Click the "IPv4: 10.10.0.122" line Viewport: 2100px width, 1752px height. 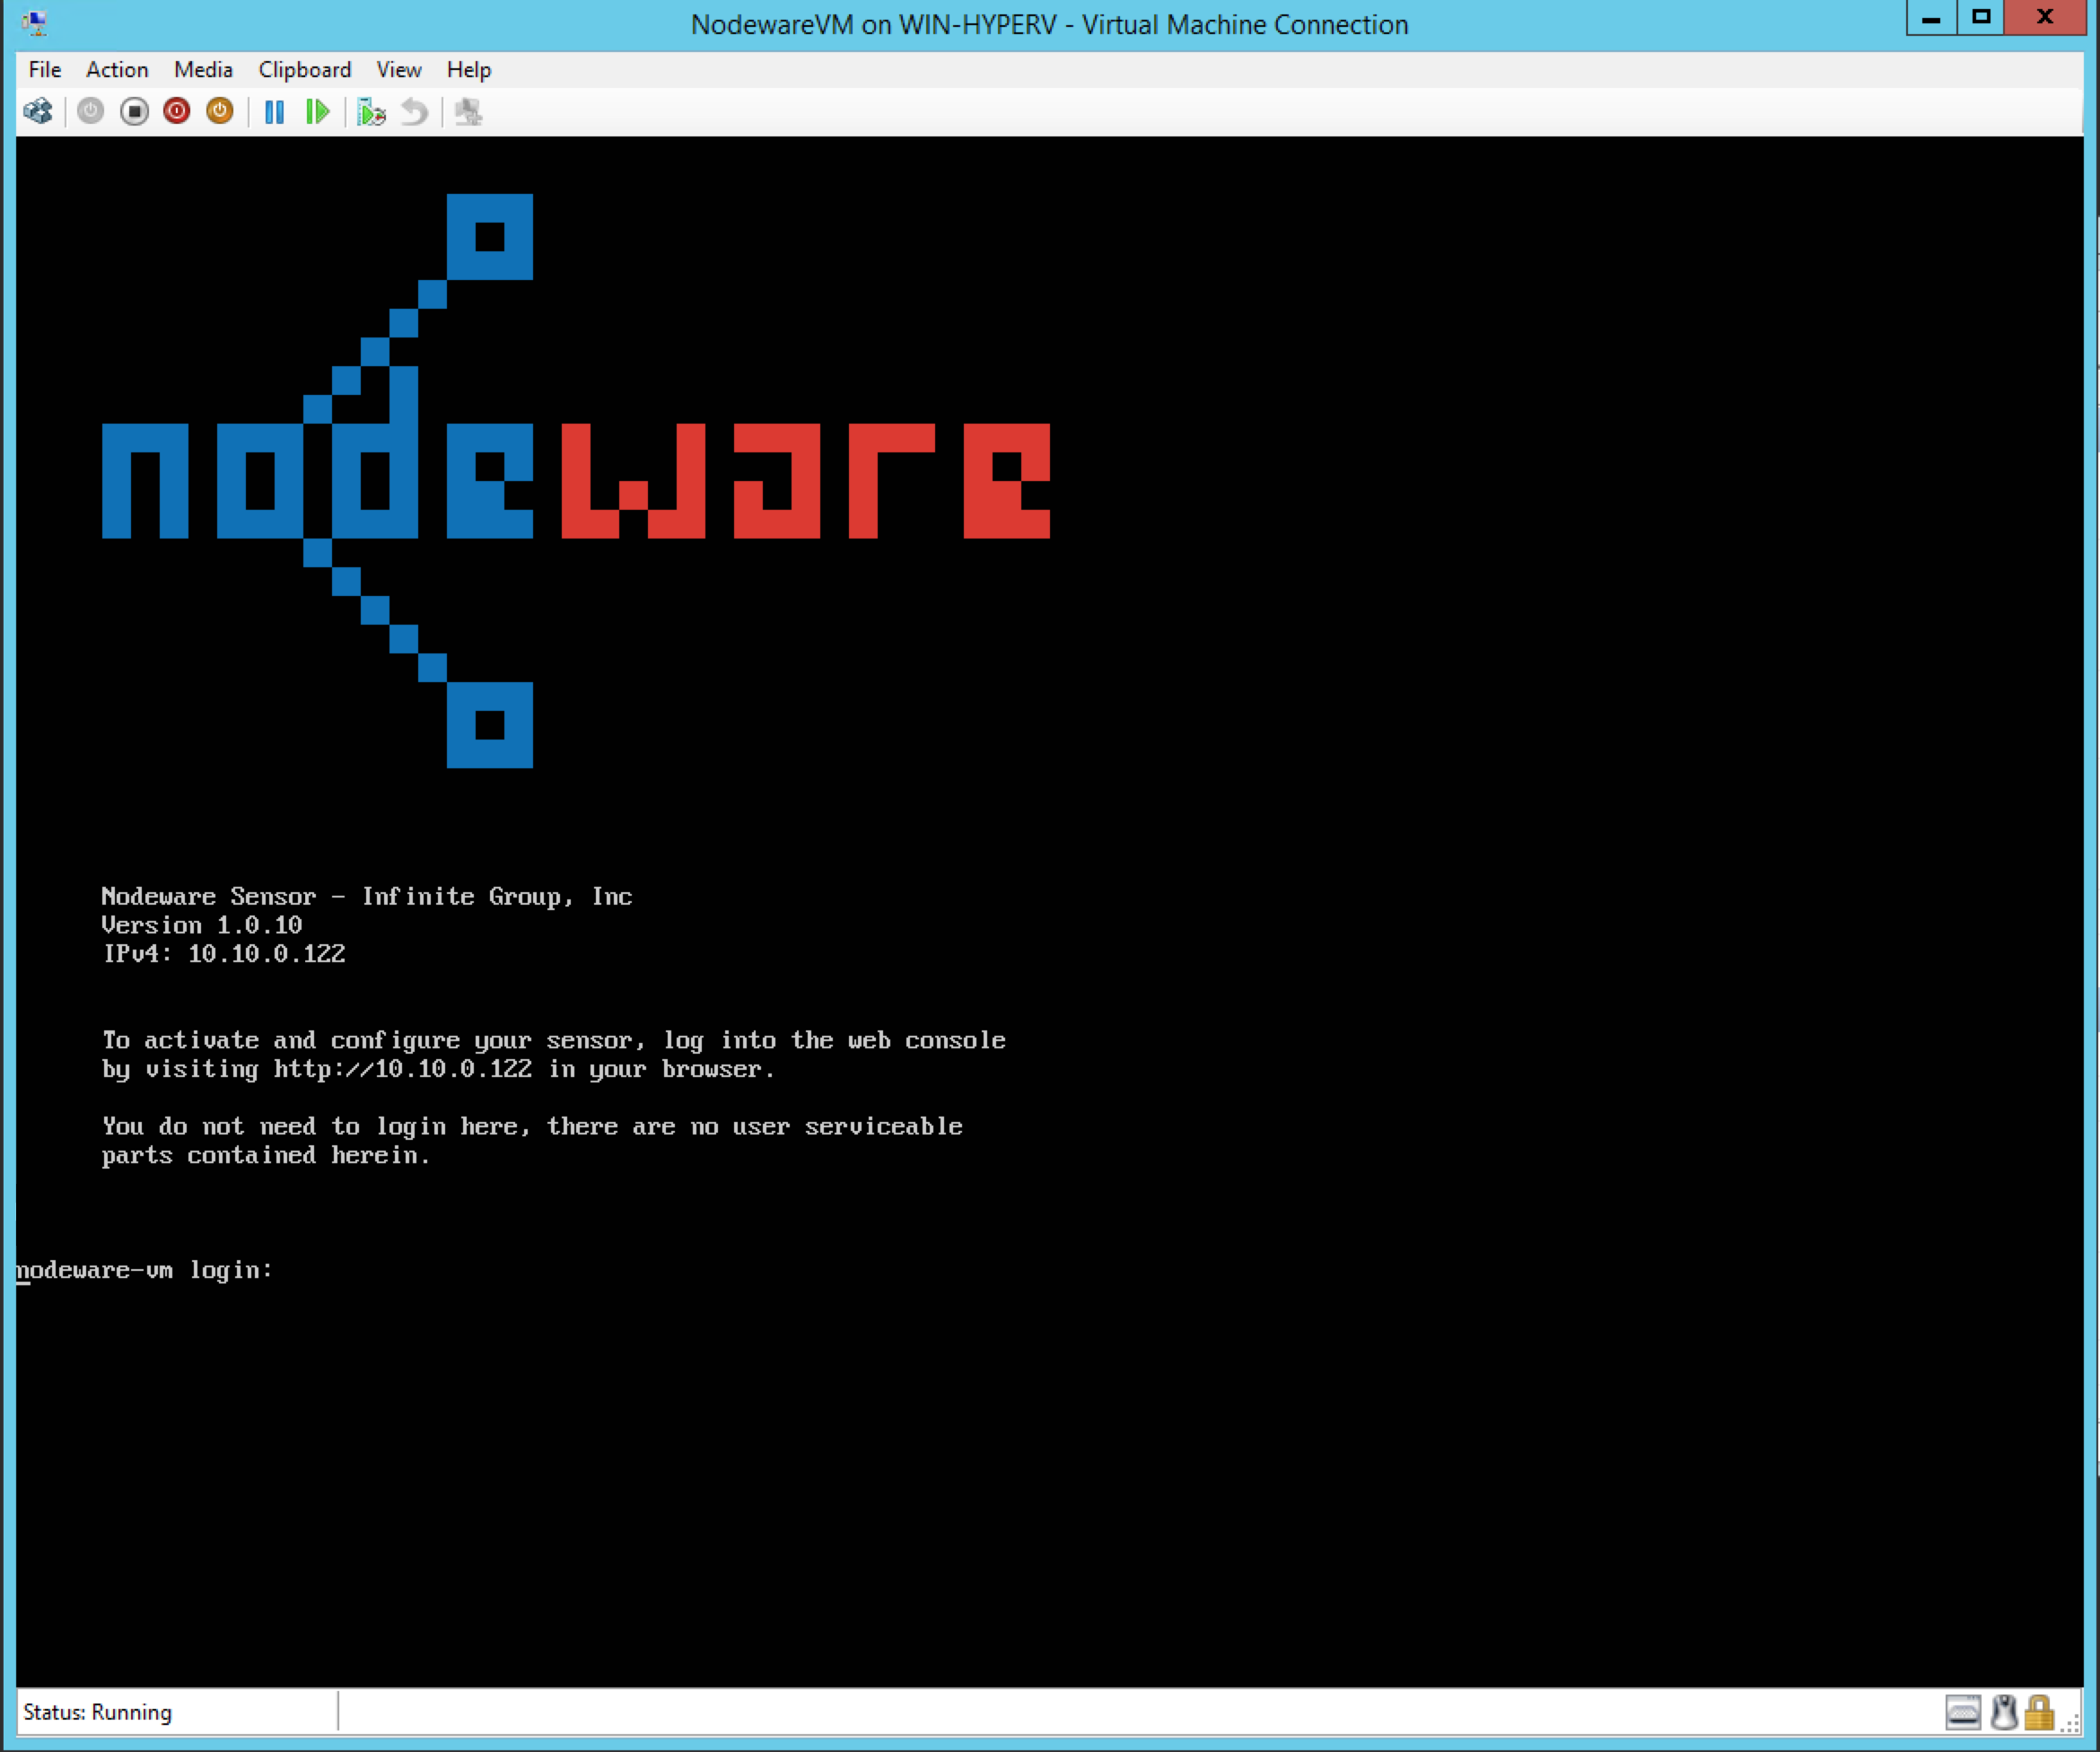(224, 954)
